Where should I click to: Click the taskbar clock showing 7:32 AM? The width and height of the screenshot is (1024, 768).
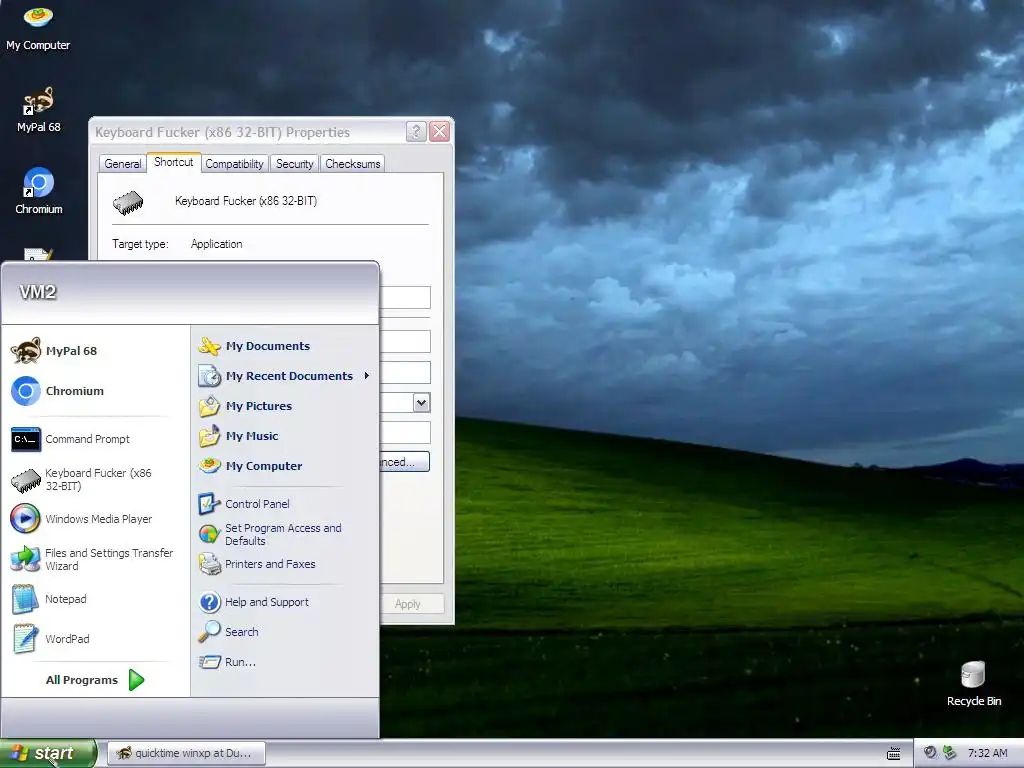click(x=987, y=754)
